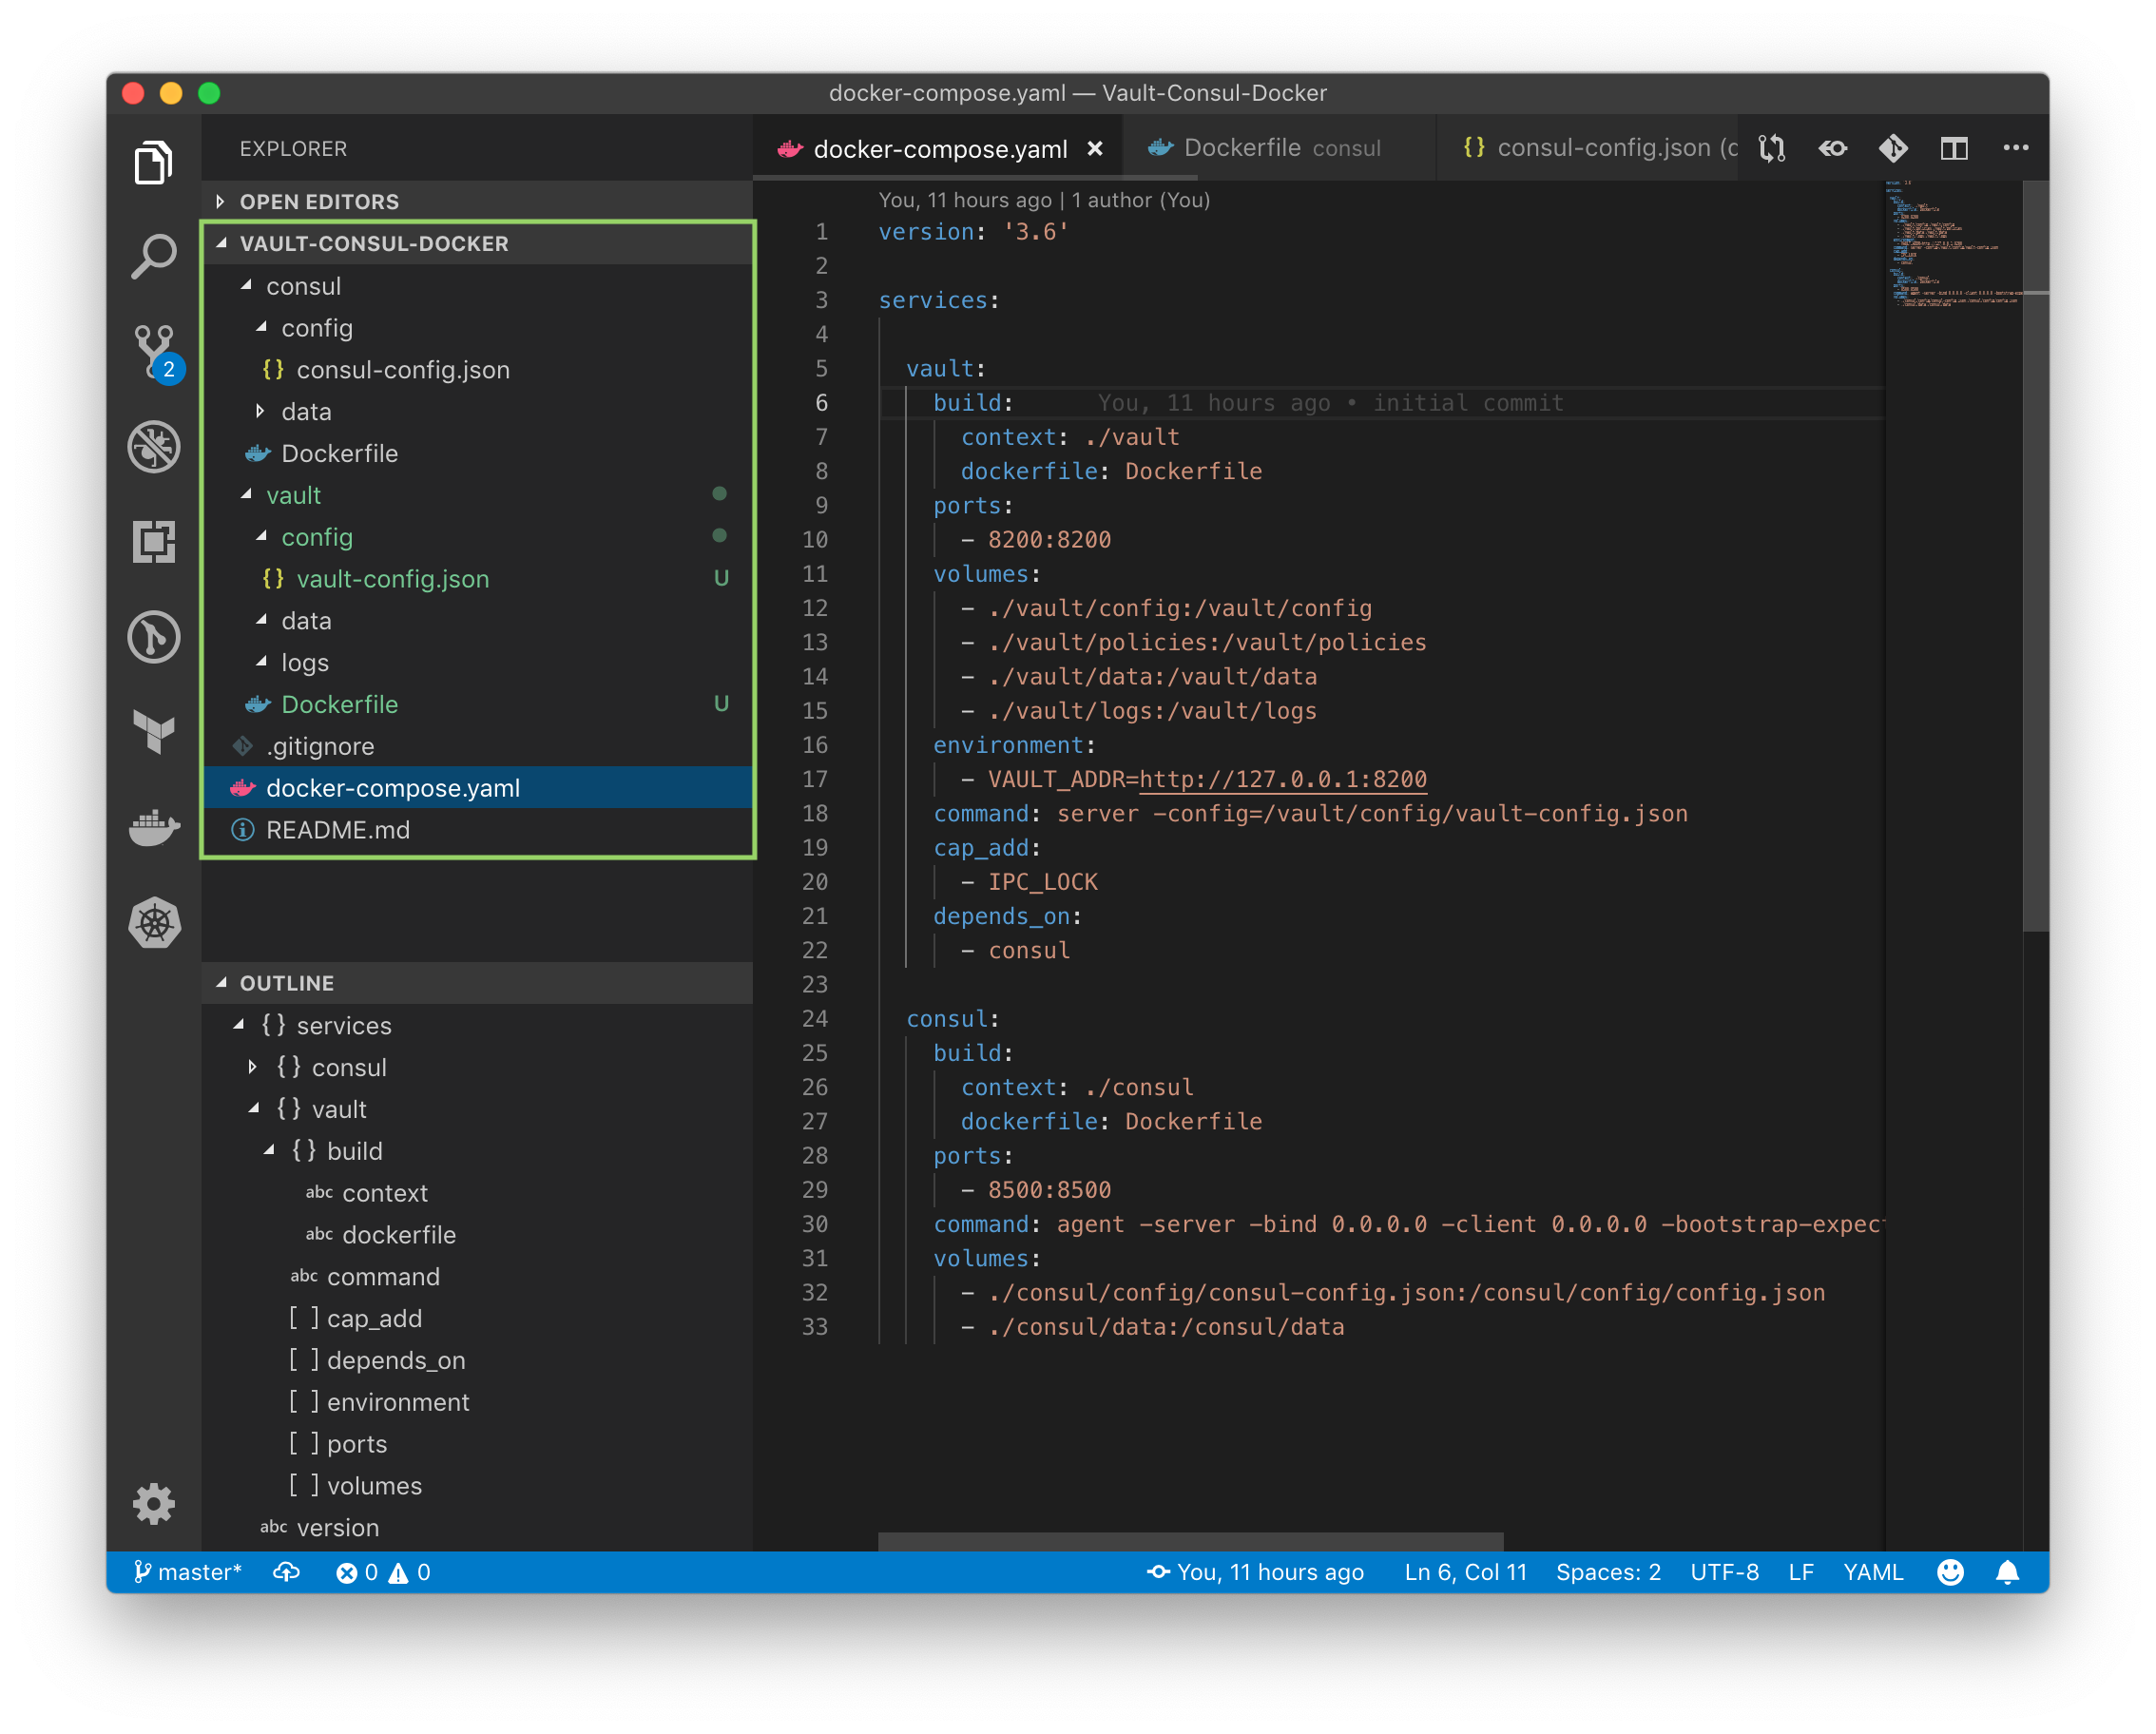Select the docker-compose.yaml editor tab
The image size is (2156, 1734).
click(x=938, y=149)
